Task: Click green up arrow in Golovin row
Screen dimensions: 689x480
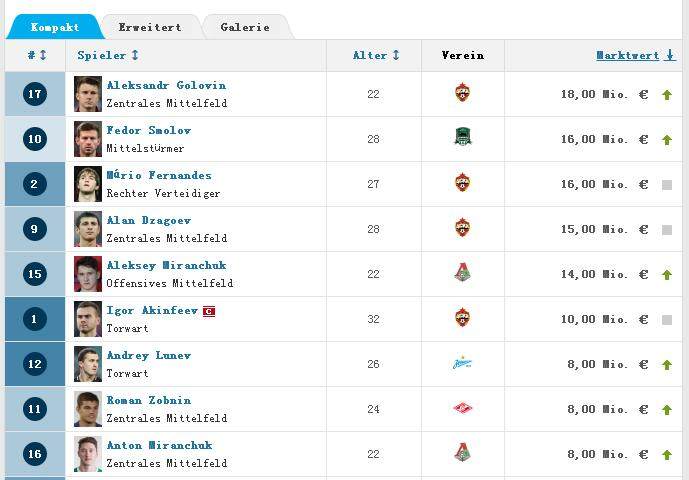Action: click(x=667, y=95)
